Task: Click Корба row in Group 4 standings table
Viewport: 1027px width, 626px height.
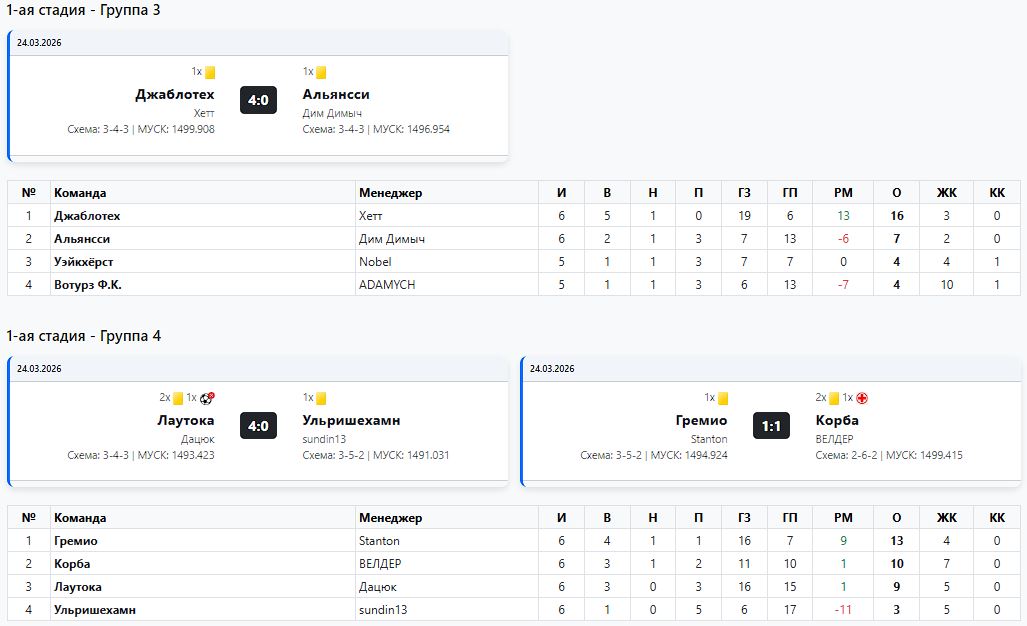Action: 72,564
